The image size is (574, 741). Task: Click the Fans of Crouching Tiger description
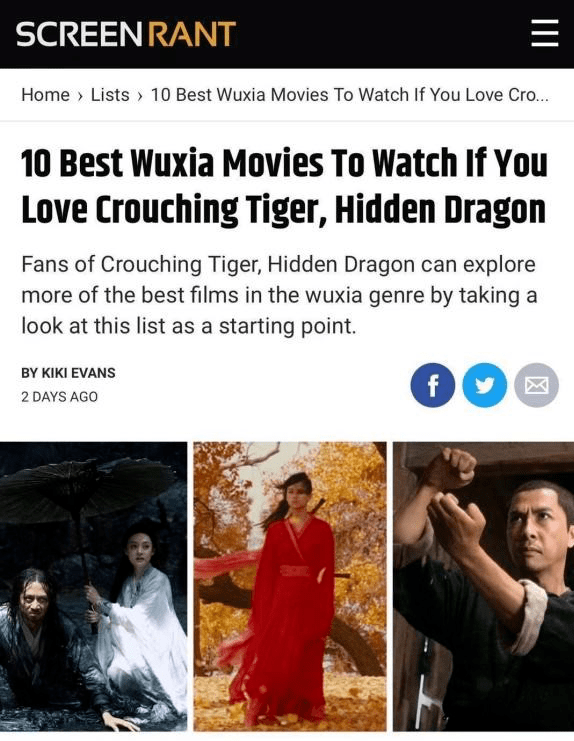279,295
